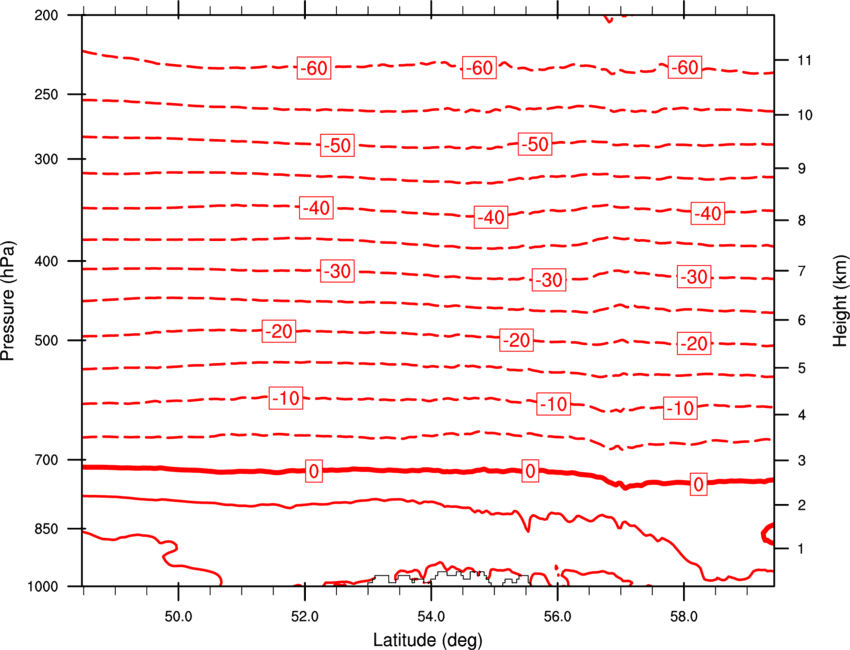Select the 400 pressure tick label
The width and height of the screenshot is (850, 650).
click(46, 261)
